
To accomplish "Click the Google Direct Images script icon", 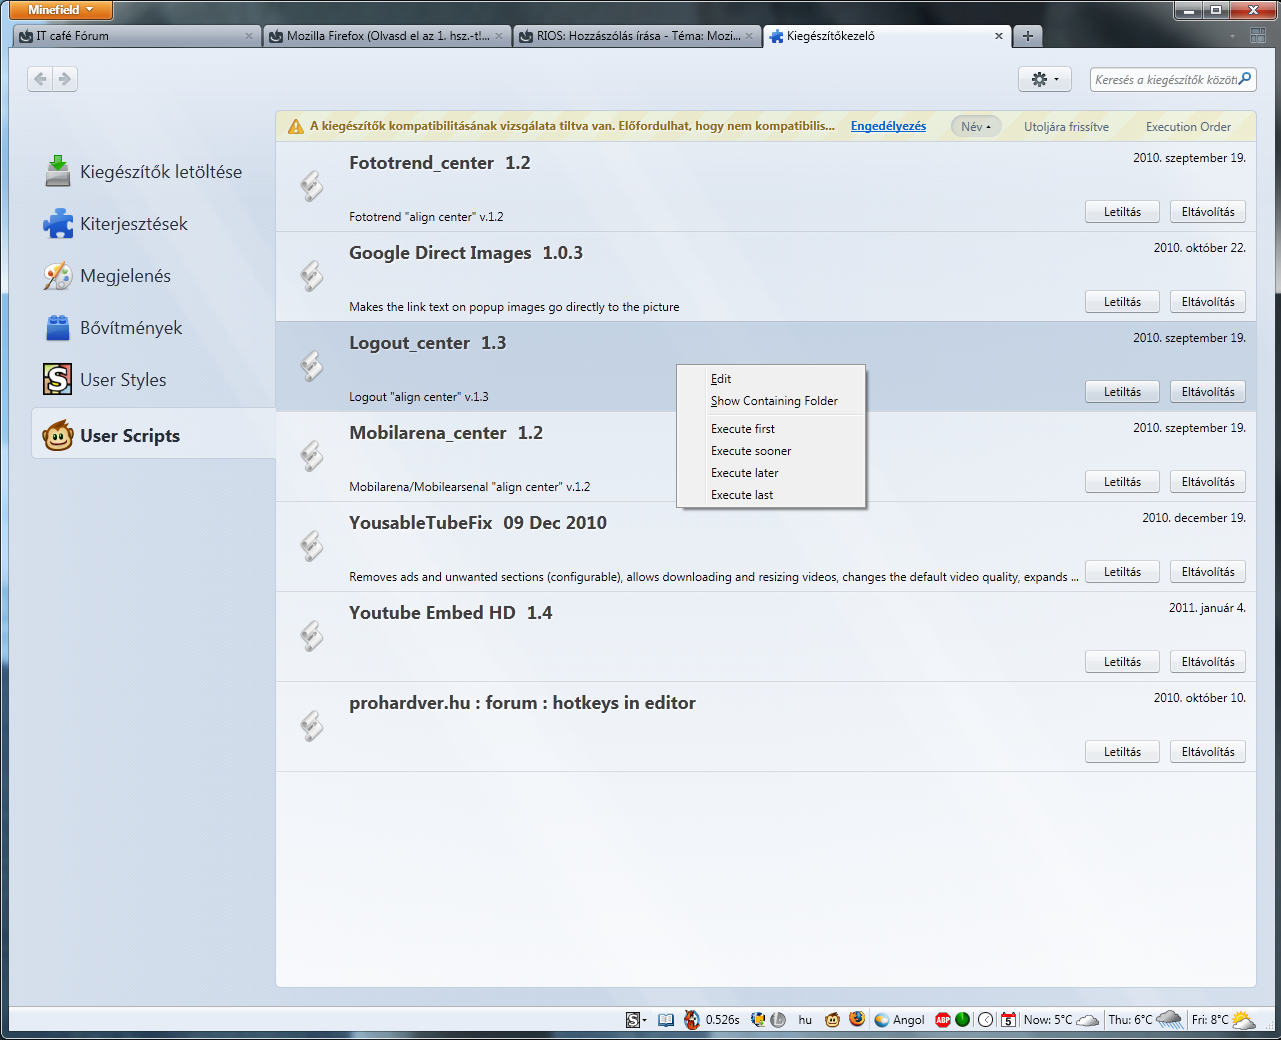I will tap(312, 276).
